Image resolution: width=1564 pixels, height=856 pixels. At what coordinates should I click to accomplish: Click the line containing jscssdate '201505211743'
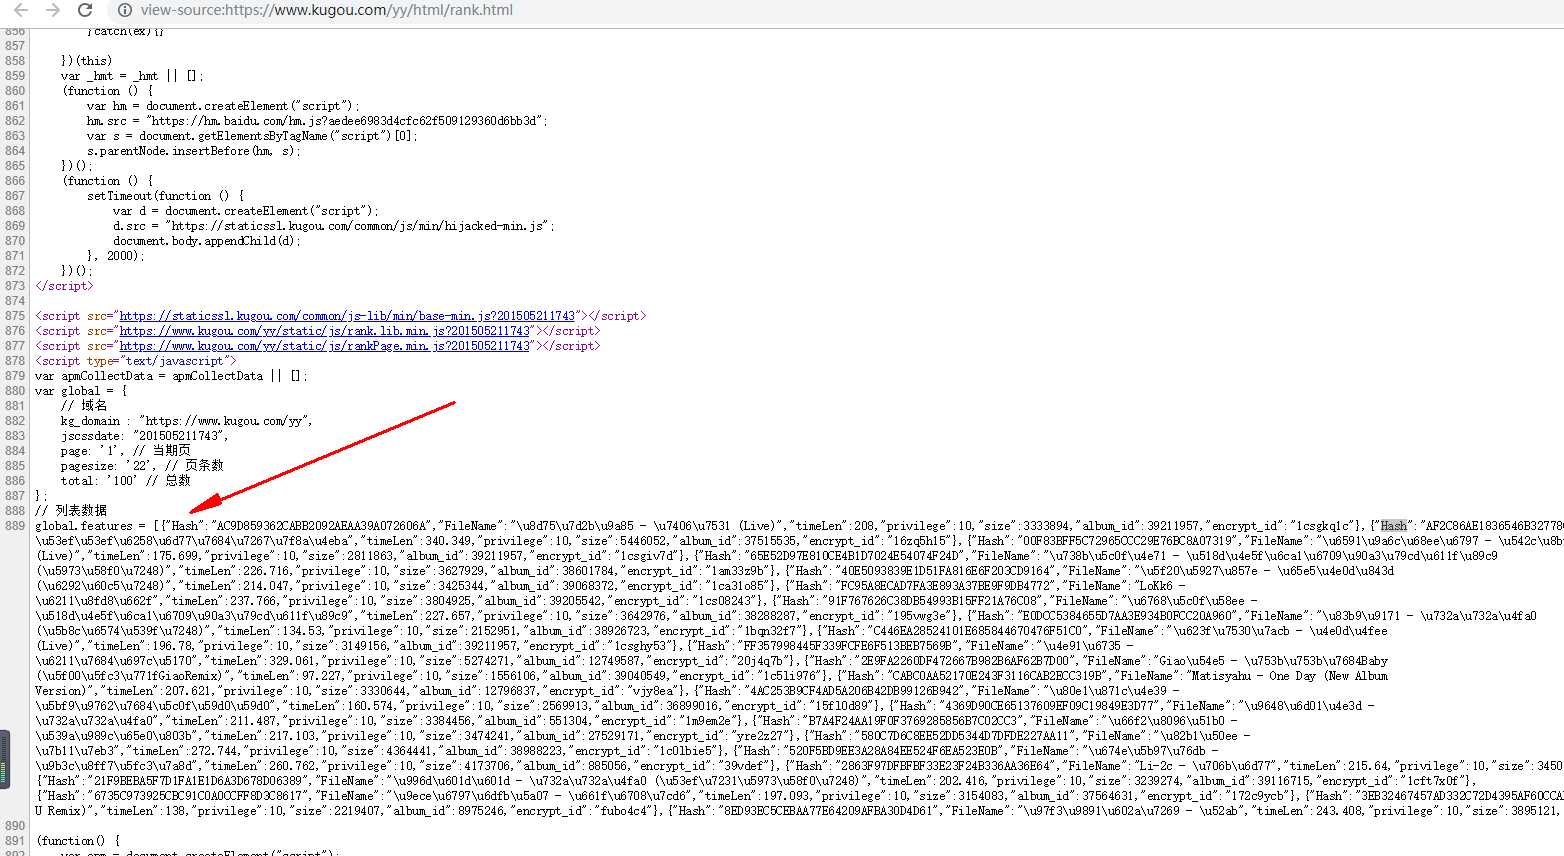point(144,436)
